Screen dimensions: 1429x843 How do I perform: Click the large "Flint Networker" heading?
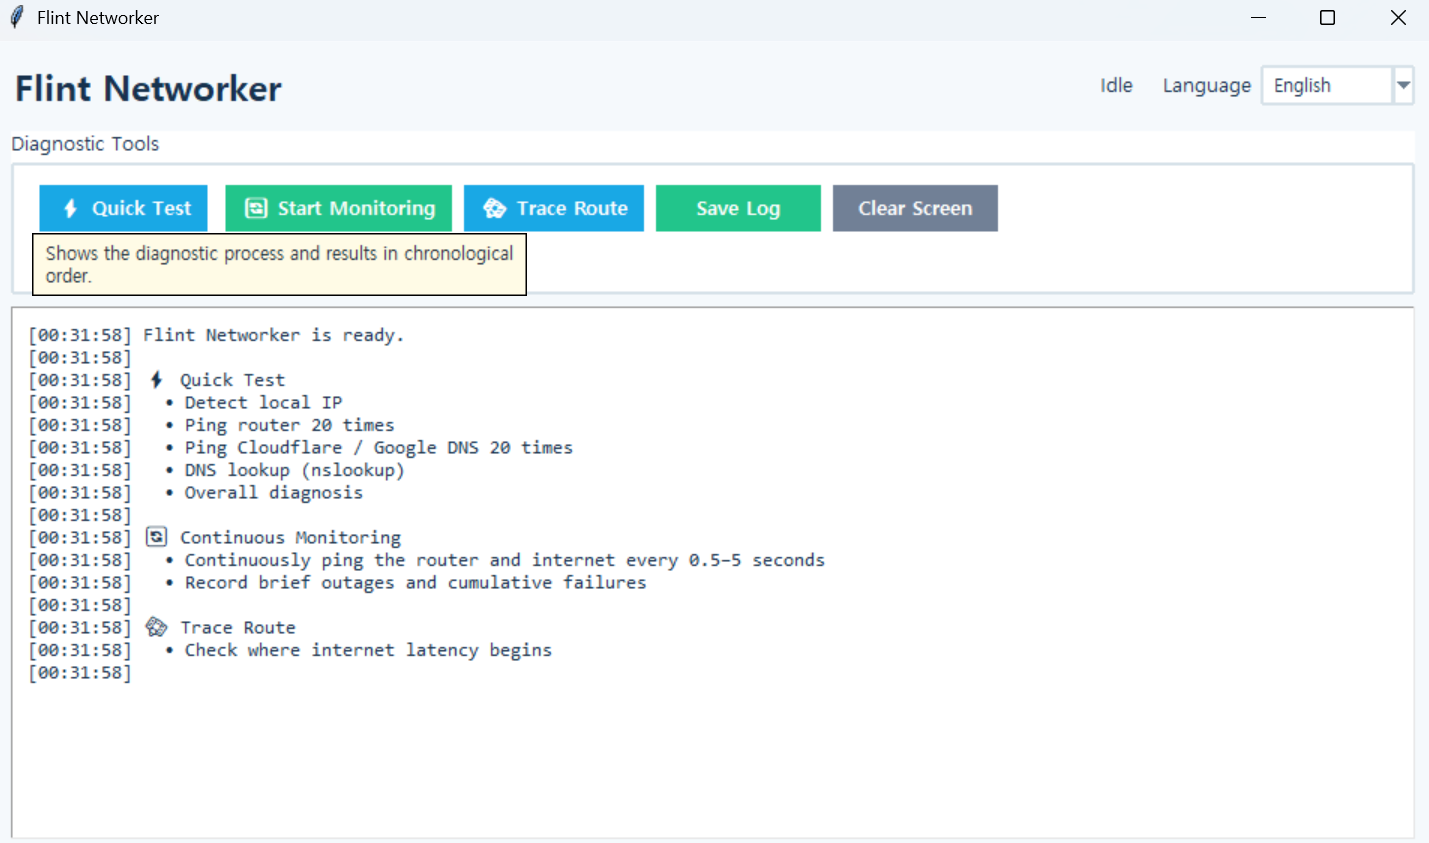148,89
